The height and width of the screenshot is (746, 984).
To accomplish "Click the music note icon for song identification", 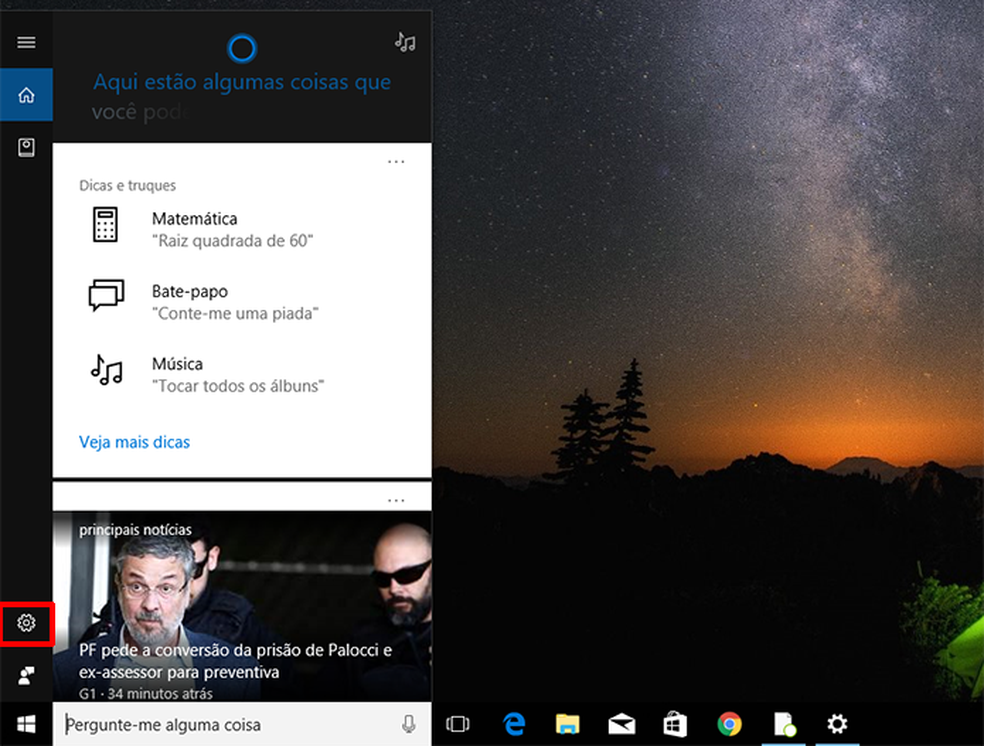I will coord(405,42).
